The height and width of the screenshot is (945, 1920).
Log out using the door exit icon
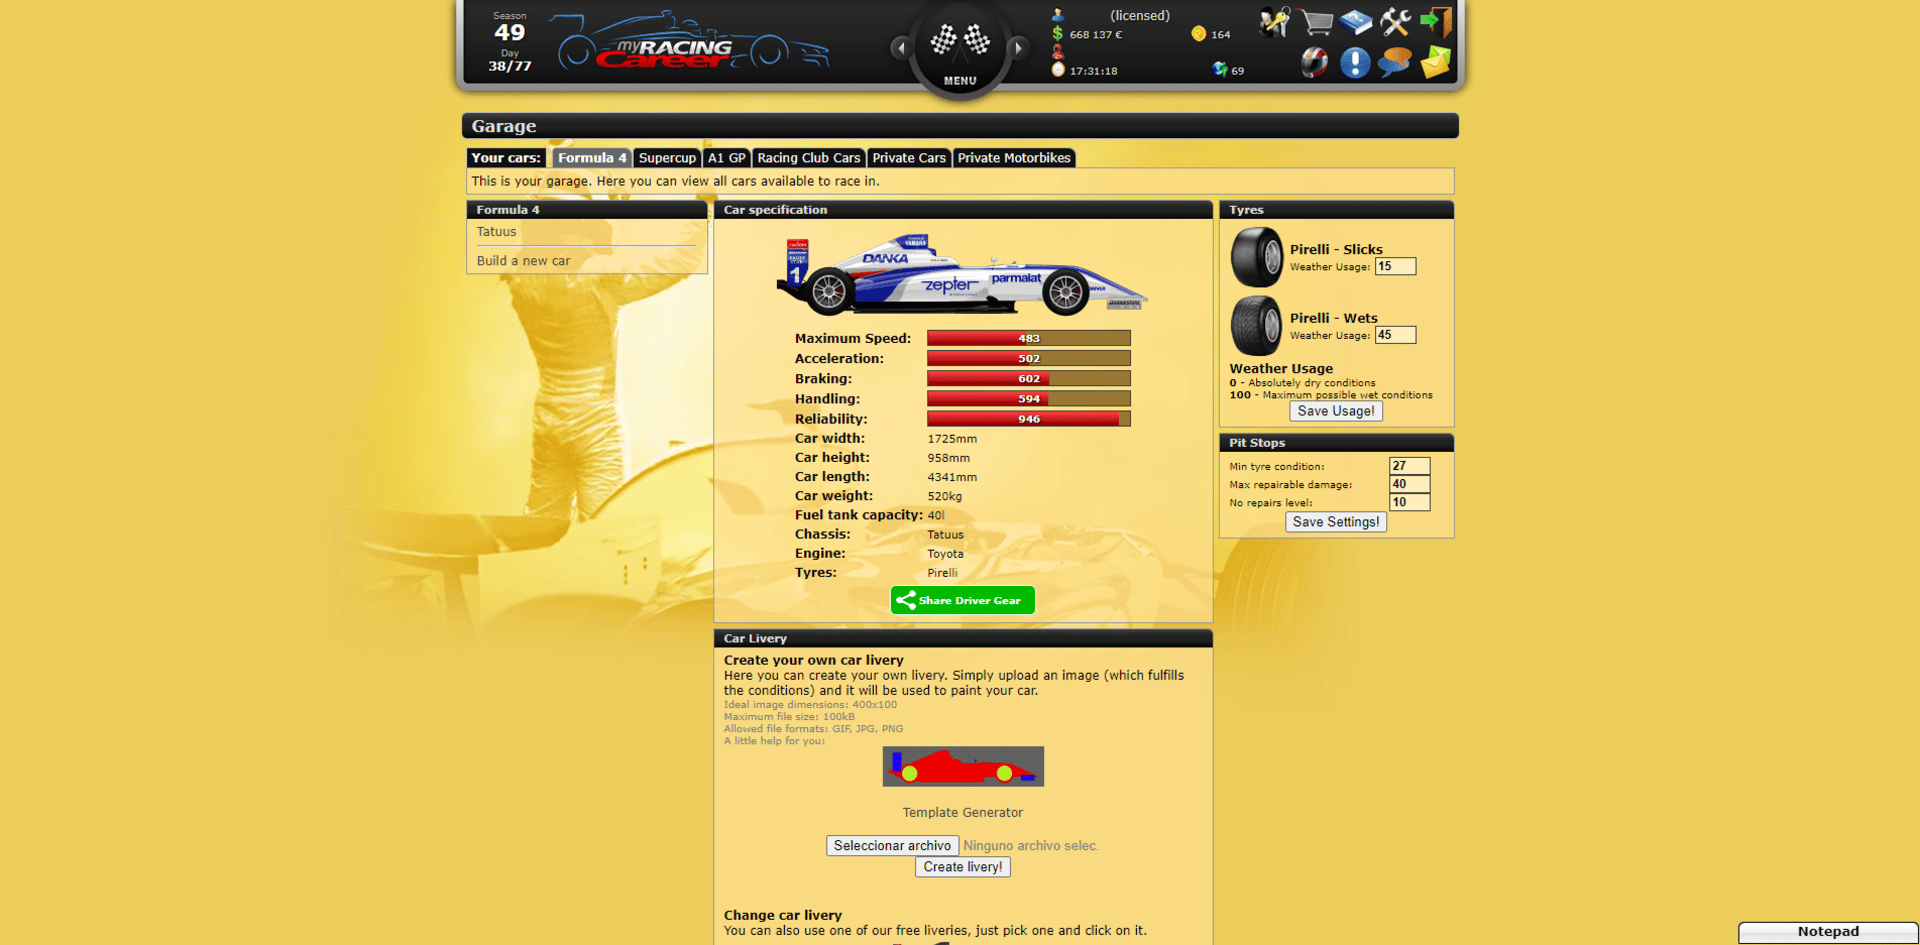[x=1436, y=21]
